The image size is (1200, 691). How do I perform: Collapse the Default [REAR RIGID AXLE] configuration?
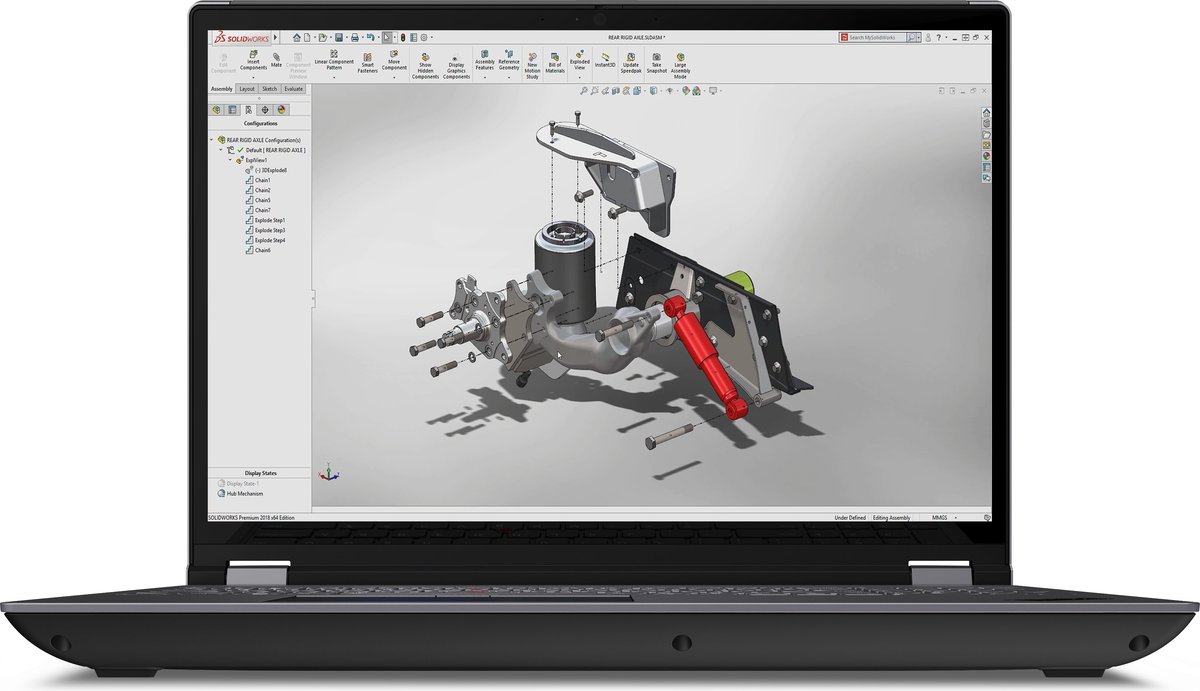click(220, 150)
